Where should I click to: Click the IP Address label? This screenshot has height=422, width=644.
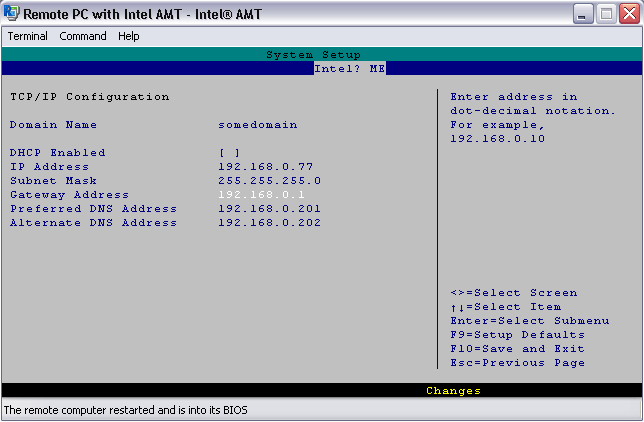coord(49,167)
